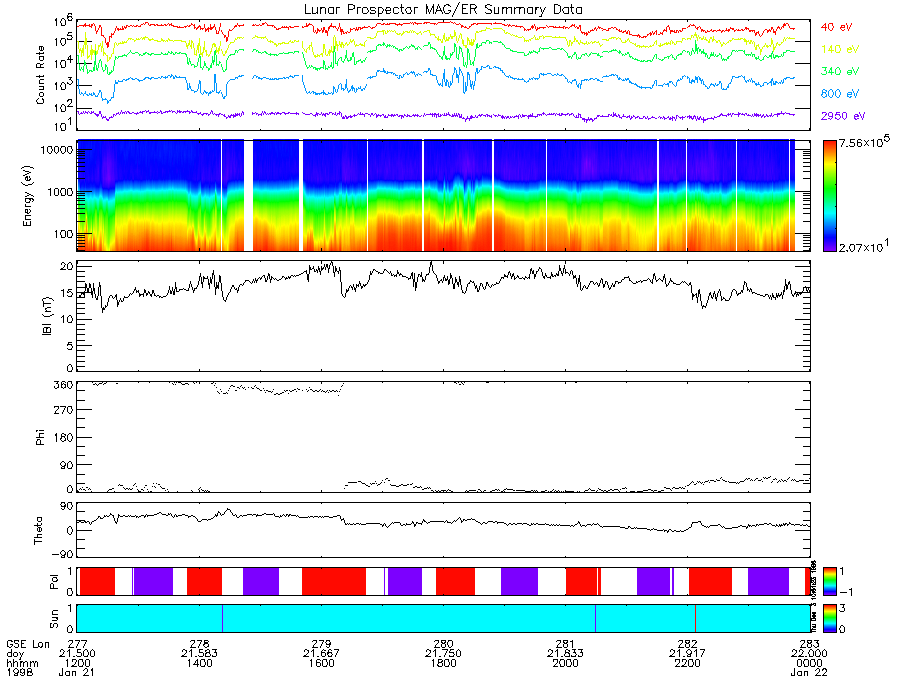Click the '1800' time tick label
The width and height of the screenshot is (900, 700).
coord(443,663)
